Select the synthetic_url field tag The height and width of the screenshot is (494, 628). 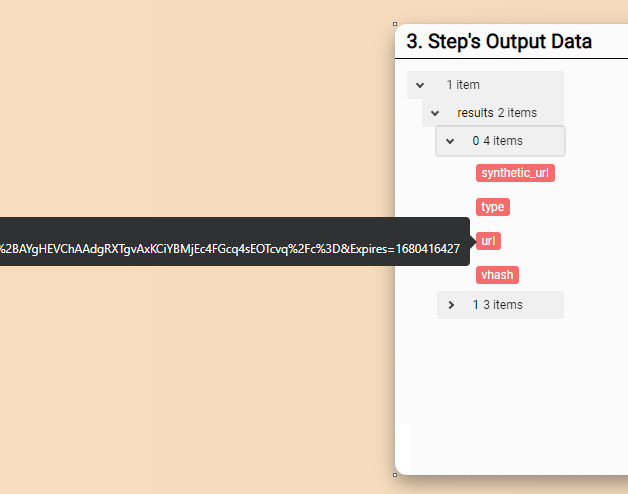click(516, 173)
